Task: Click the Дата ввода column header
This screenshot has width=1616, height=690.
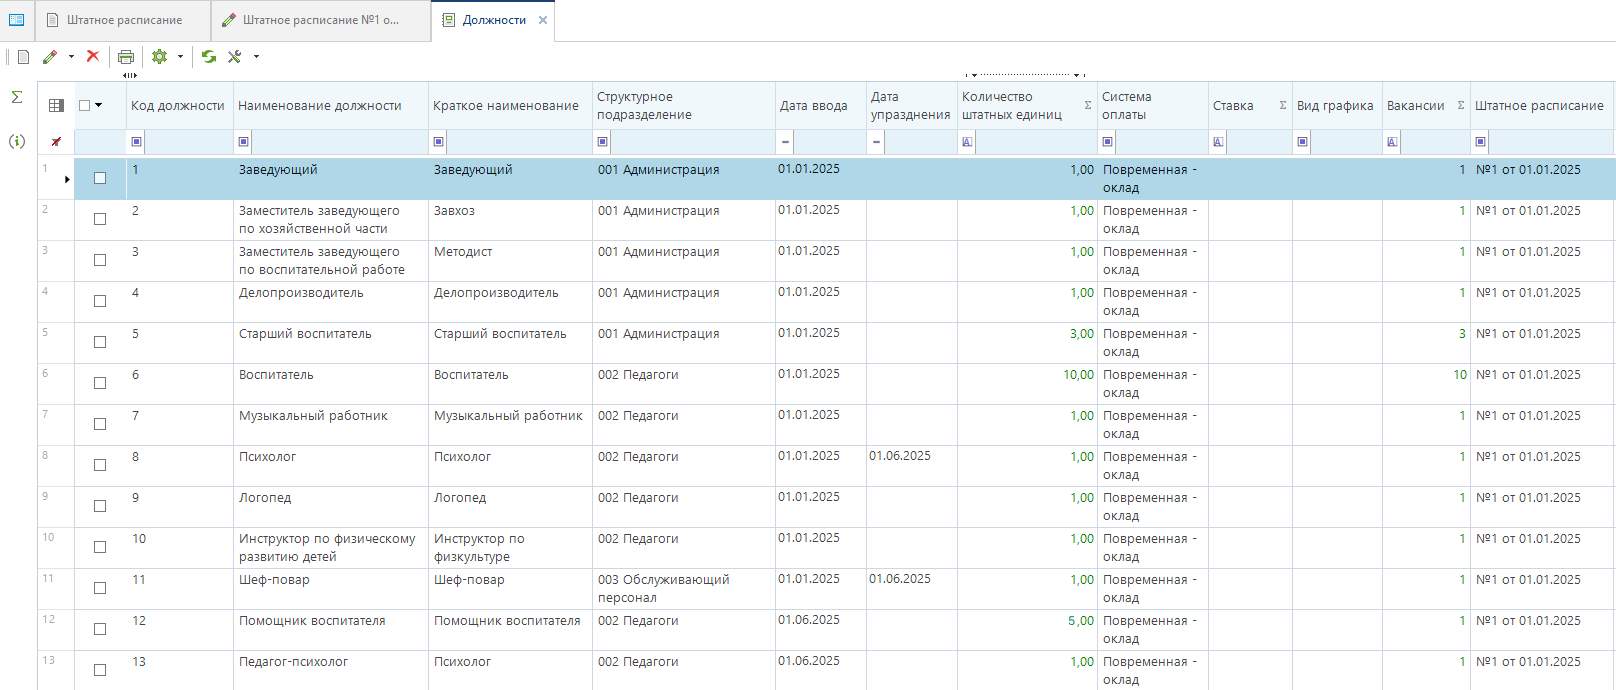Action: click(813, 105)
